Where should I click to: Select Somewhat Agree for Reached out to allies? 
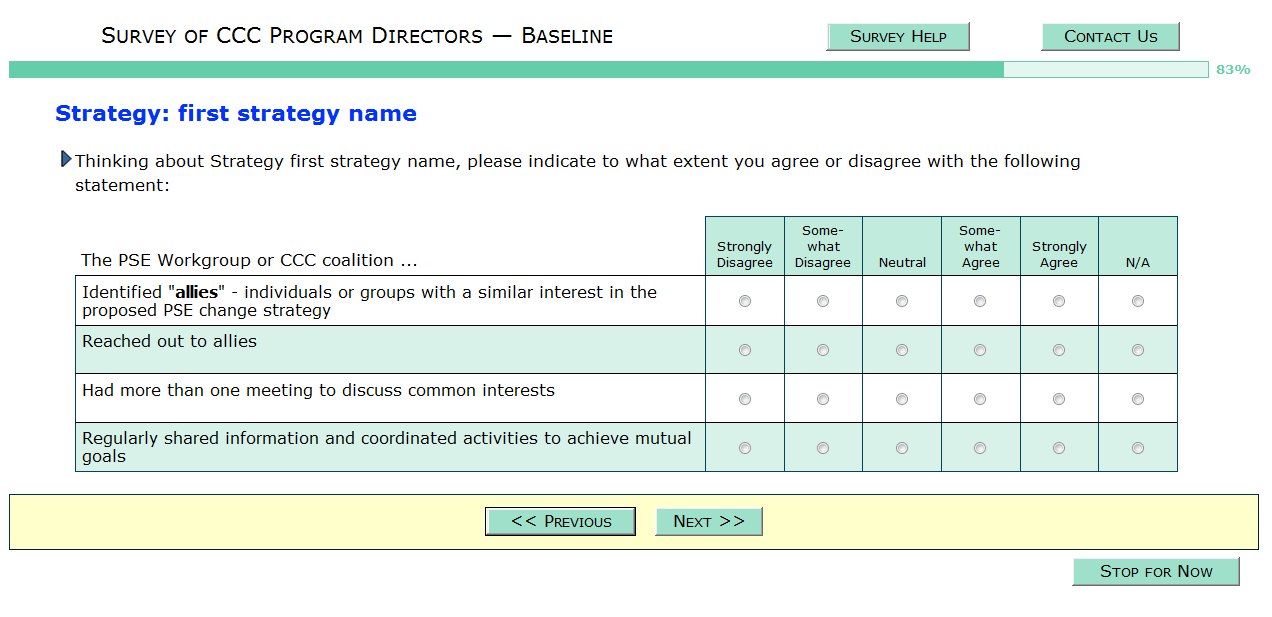[x=980, y=350]
